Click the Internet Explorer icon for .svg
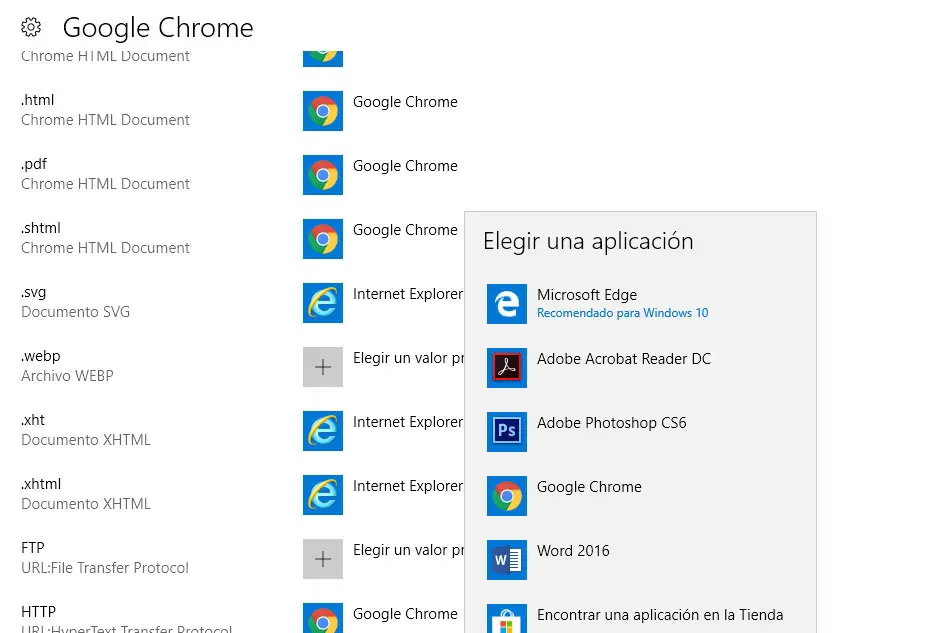This screenshot has height=633, width=948. (x=322, y=303)
